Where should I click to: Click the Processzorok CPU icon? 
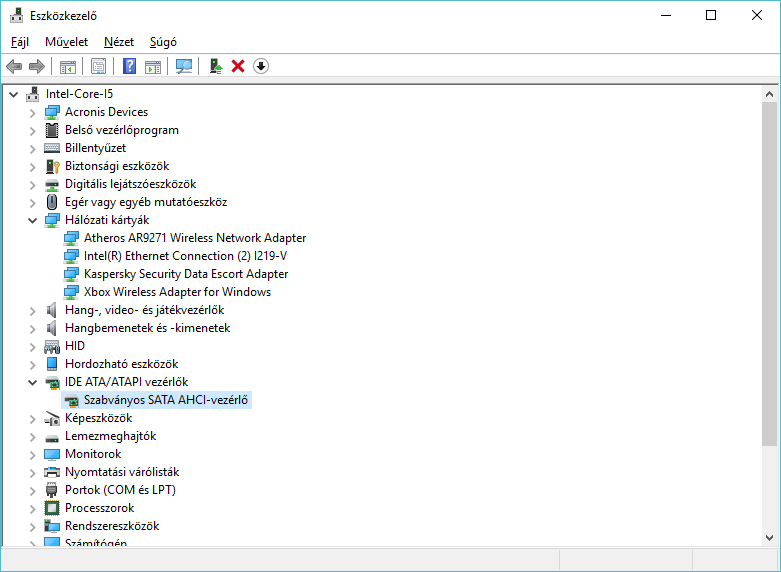point(52,508)
